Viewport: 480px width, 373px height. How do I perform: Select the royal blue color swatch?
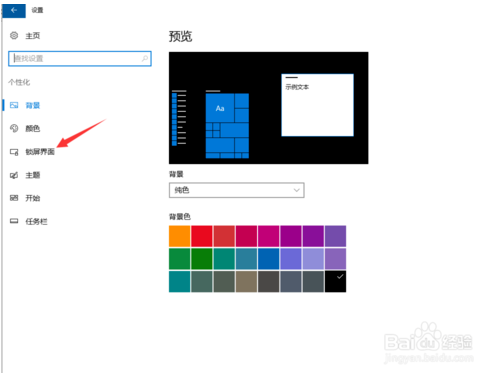[x=269, y=259]
